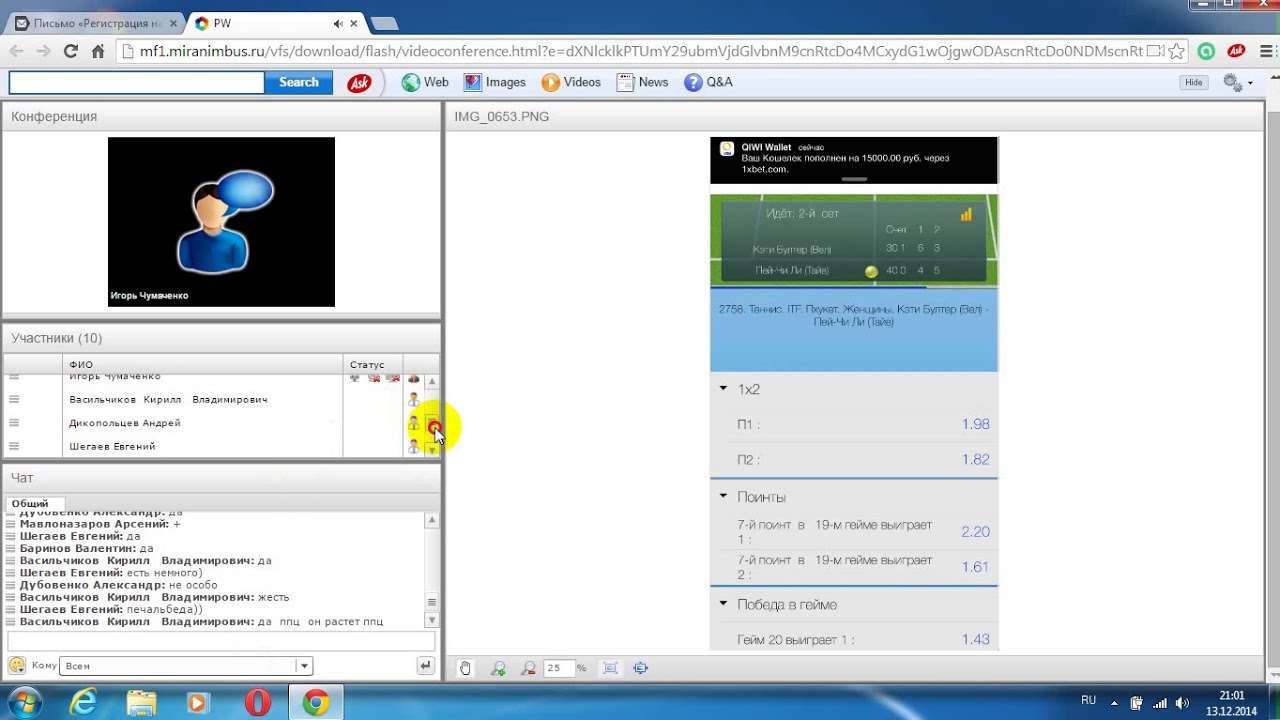Open row menu for Дикопольцев Андрей participant
This screenshot has width=1280, height=720.
coord(14,423)
